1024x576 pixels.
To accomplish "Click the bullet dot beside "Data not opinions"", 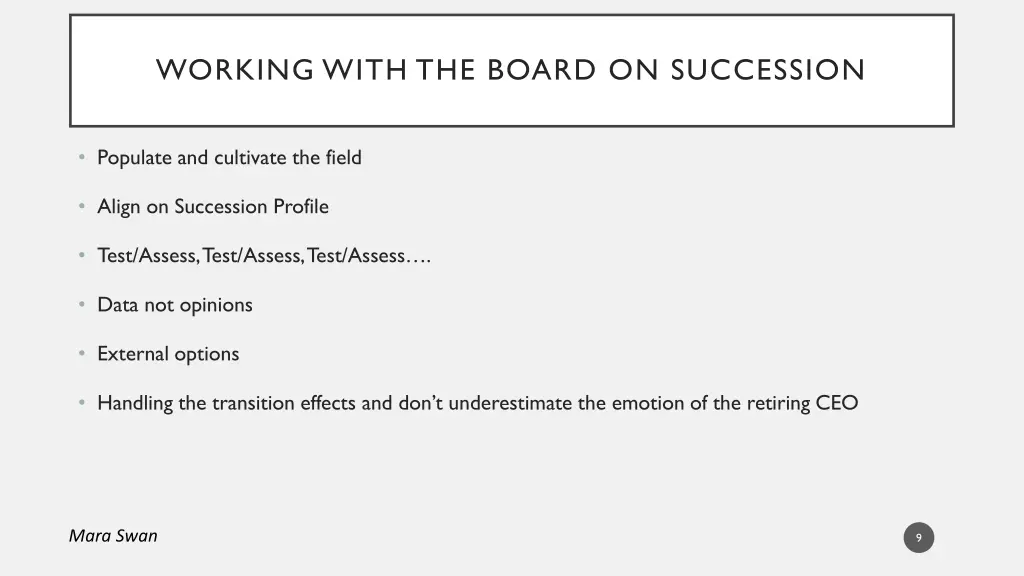I will pyautogui.click(x=81, y=305).
